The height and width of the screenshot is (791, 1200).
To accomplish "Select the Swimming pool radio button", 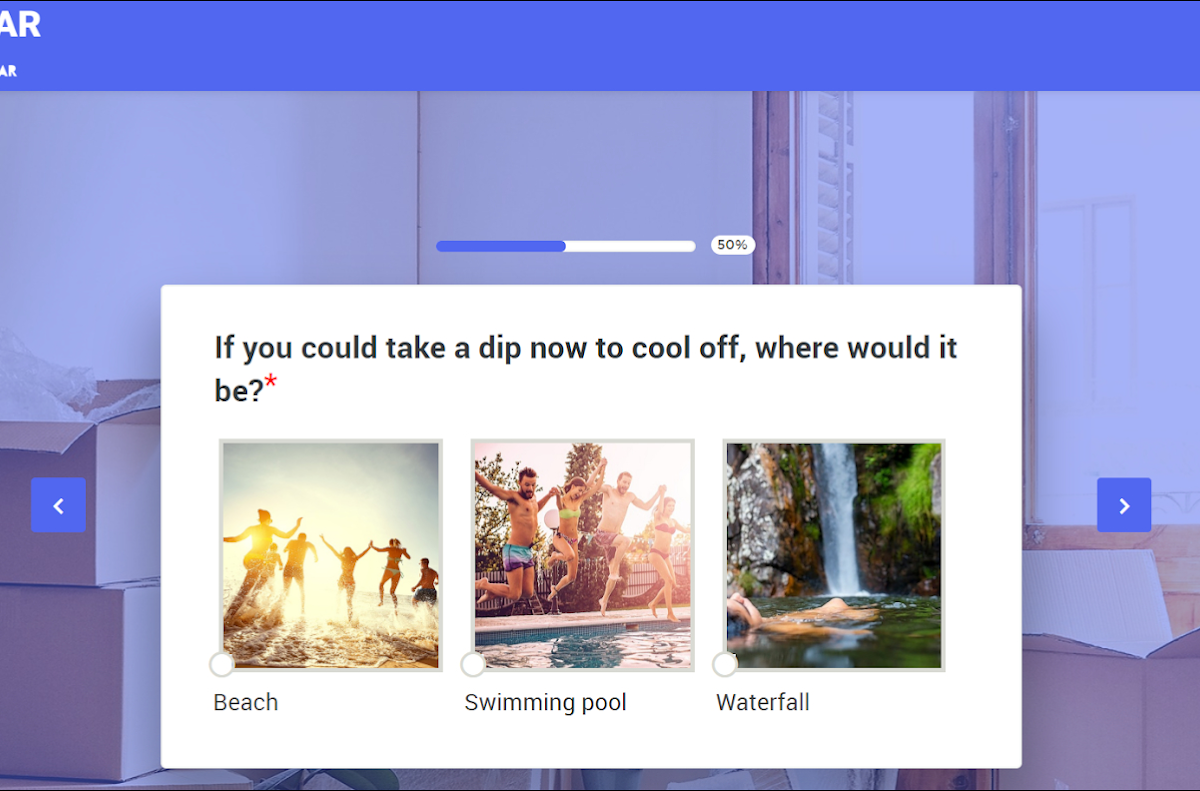I will point(473,664).
